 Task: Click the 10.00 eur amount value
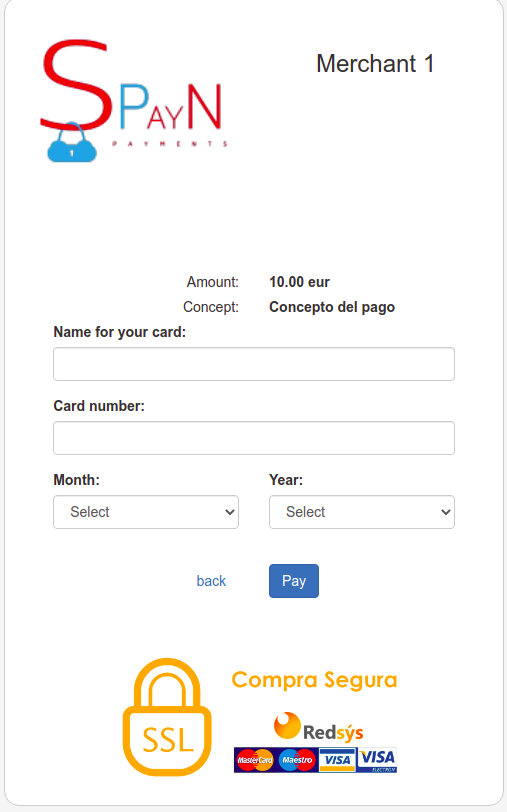tap(299, 282)
